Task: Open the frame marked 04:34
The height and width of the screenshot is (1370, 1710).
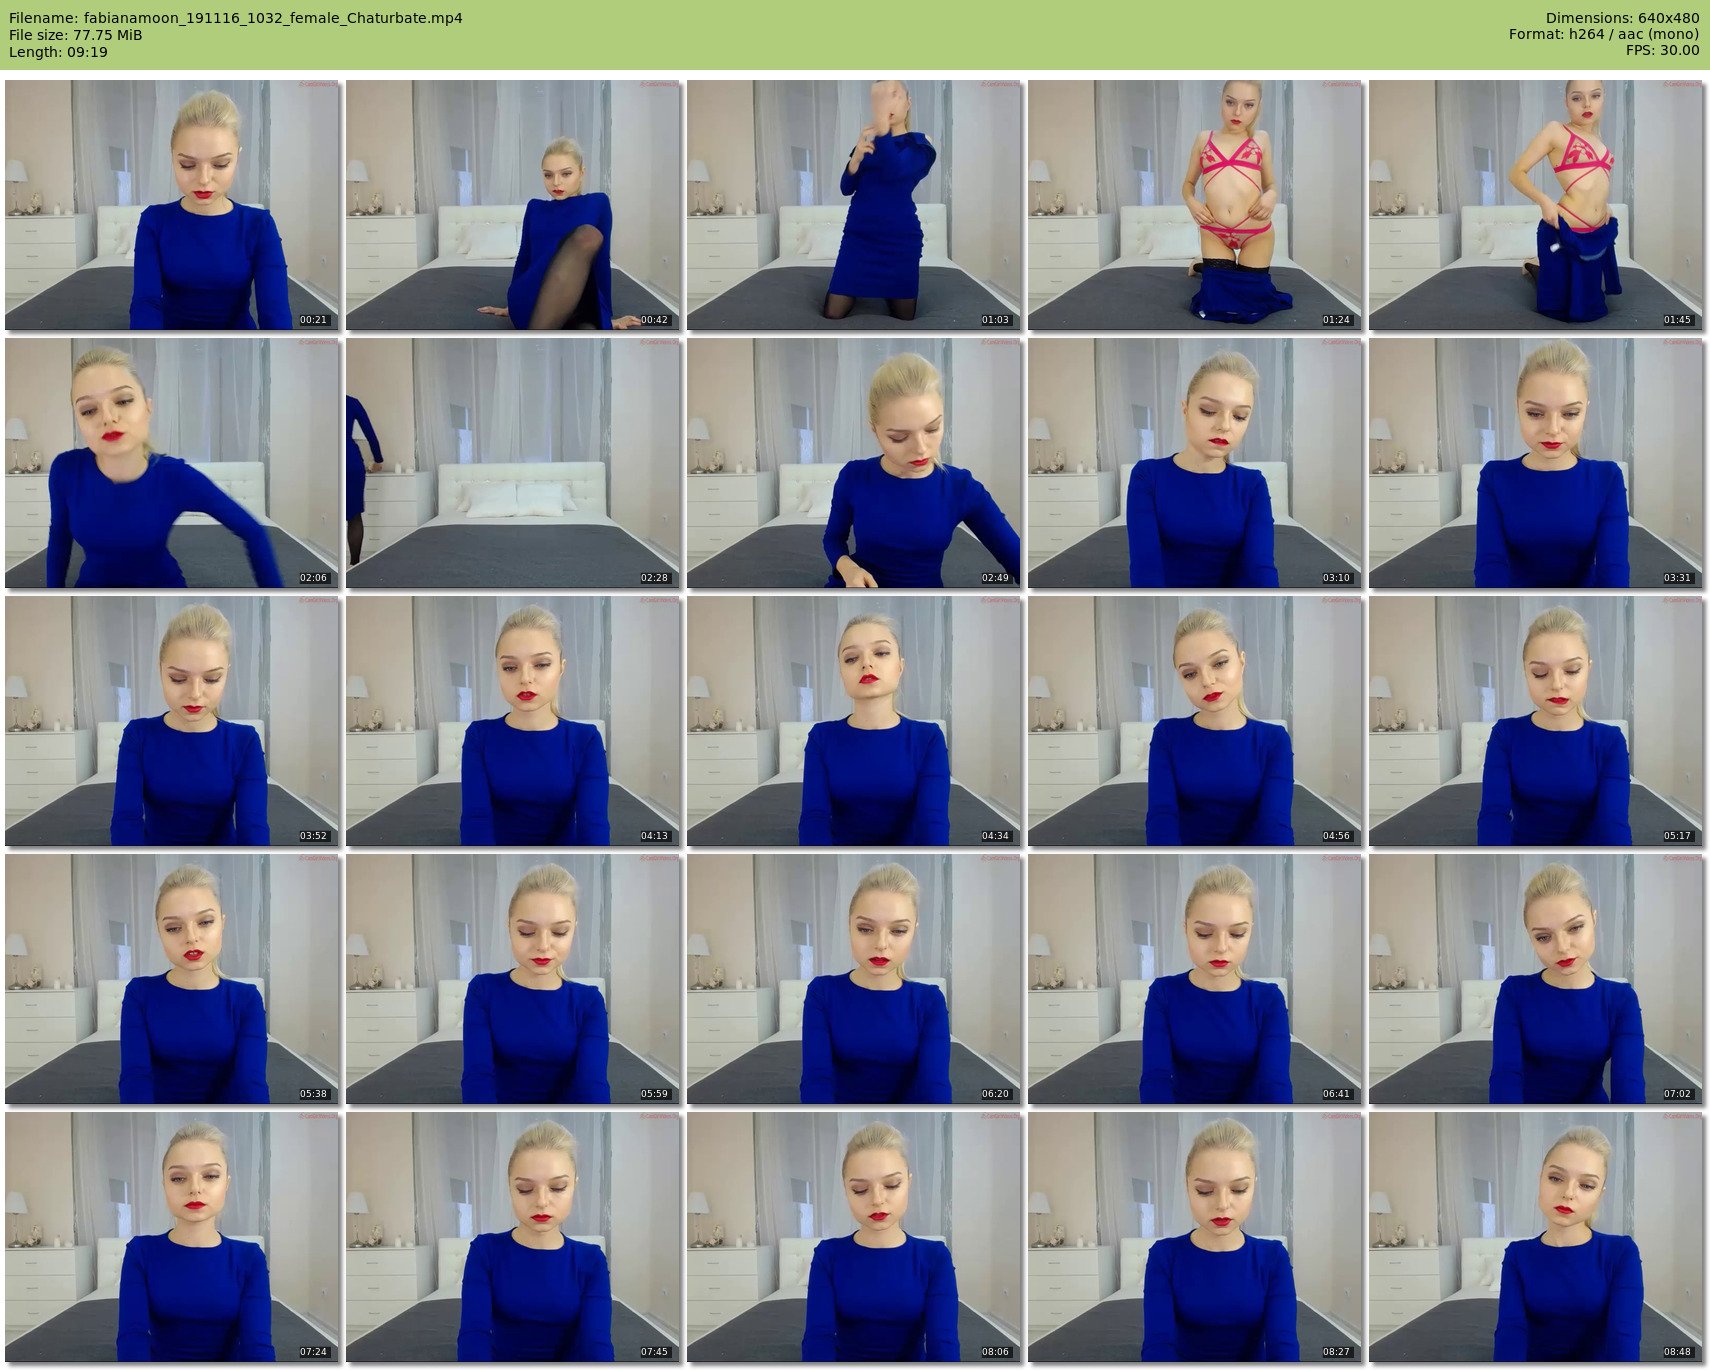Action: 853,721
